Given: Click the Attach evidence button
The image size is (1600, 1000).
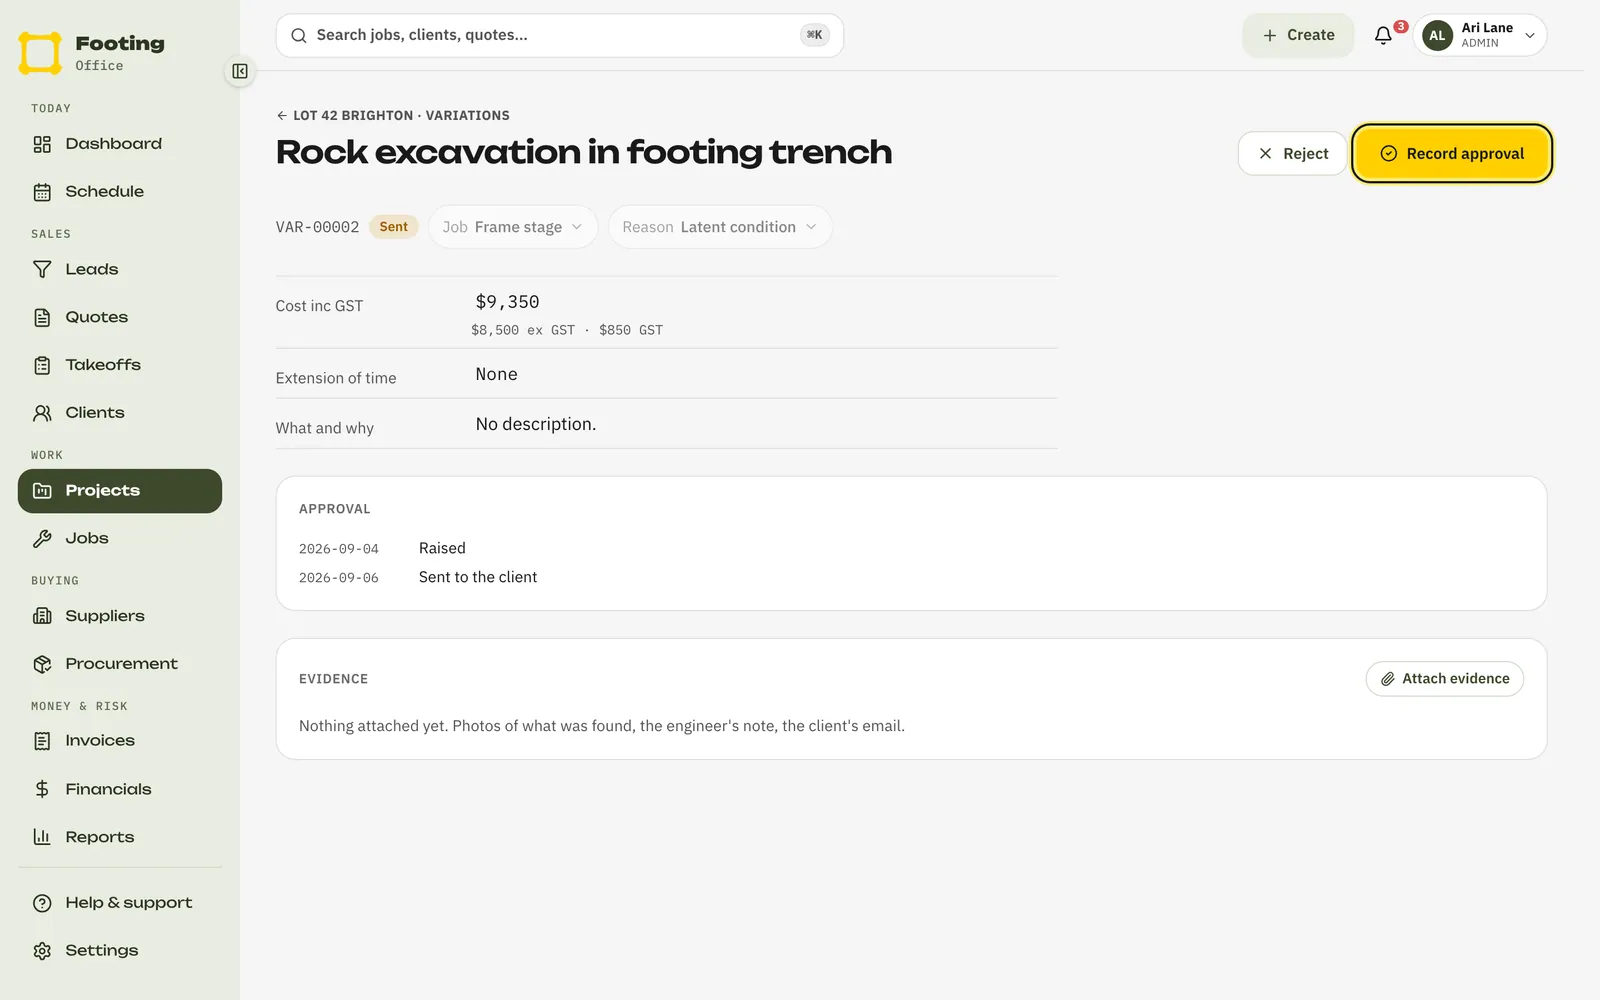Looking at the screenshot, I should (x=1445, y=679).
